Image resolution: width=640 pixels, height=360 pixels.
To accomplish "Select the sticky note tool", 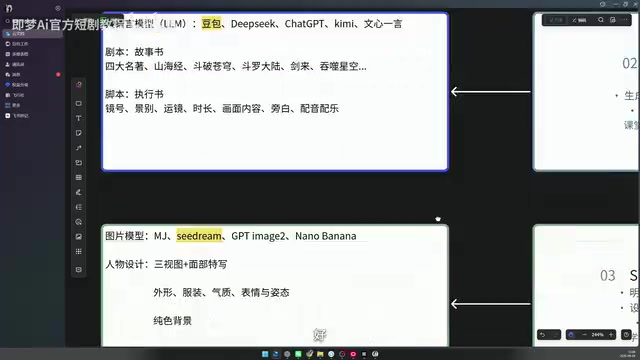I will (x=79, y=133).
